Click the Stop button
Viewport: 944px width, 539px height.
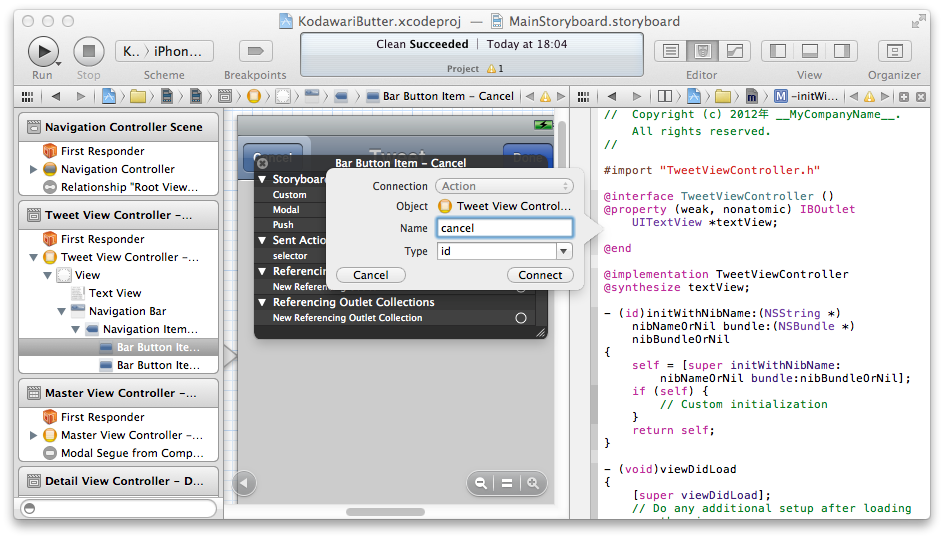point(88,51)
